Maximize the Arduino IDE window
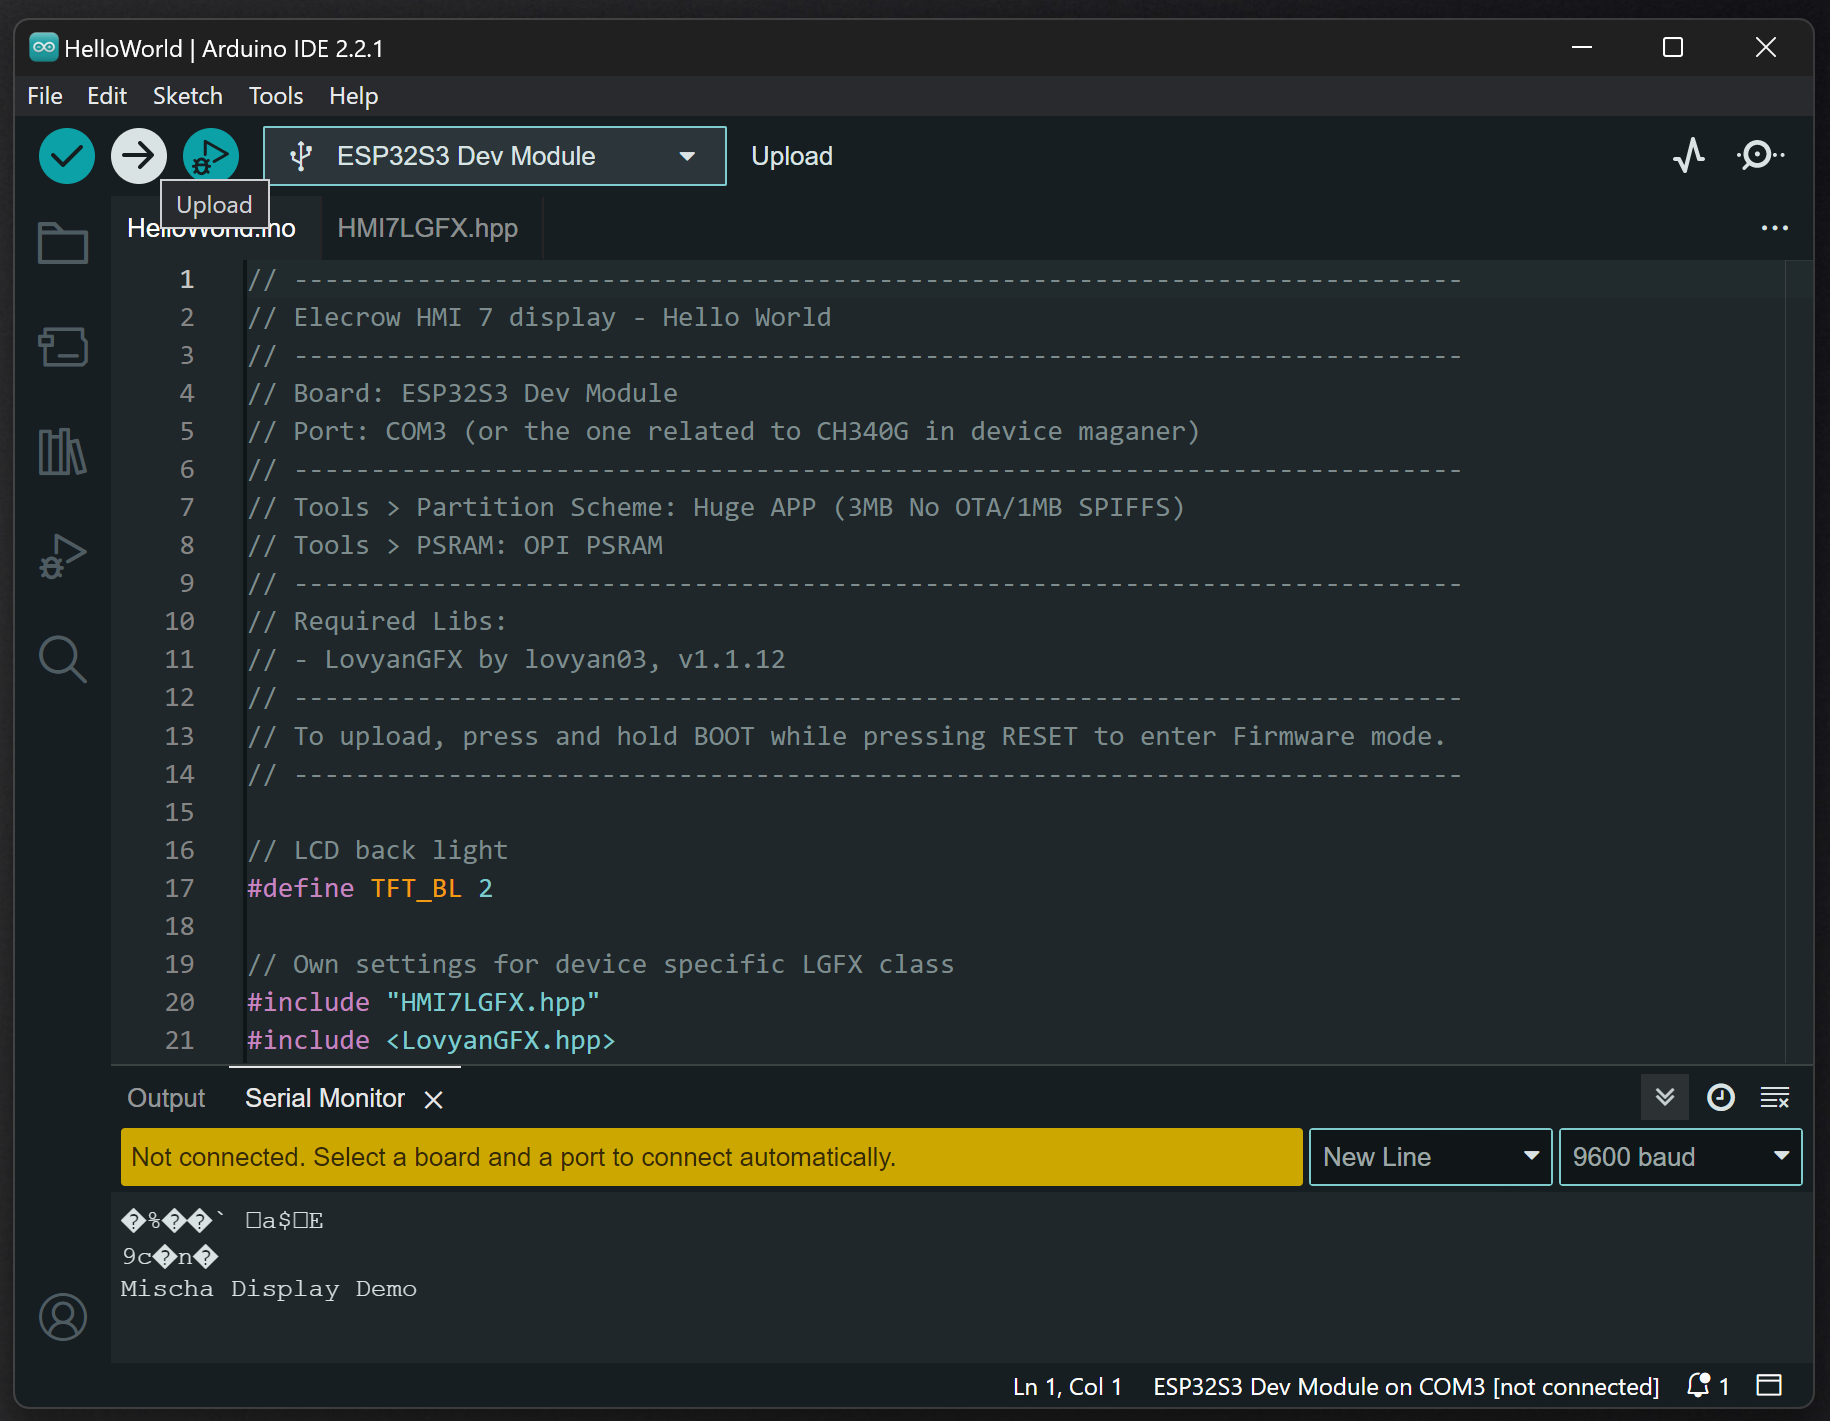 pos(1673,47)
